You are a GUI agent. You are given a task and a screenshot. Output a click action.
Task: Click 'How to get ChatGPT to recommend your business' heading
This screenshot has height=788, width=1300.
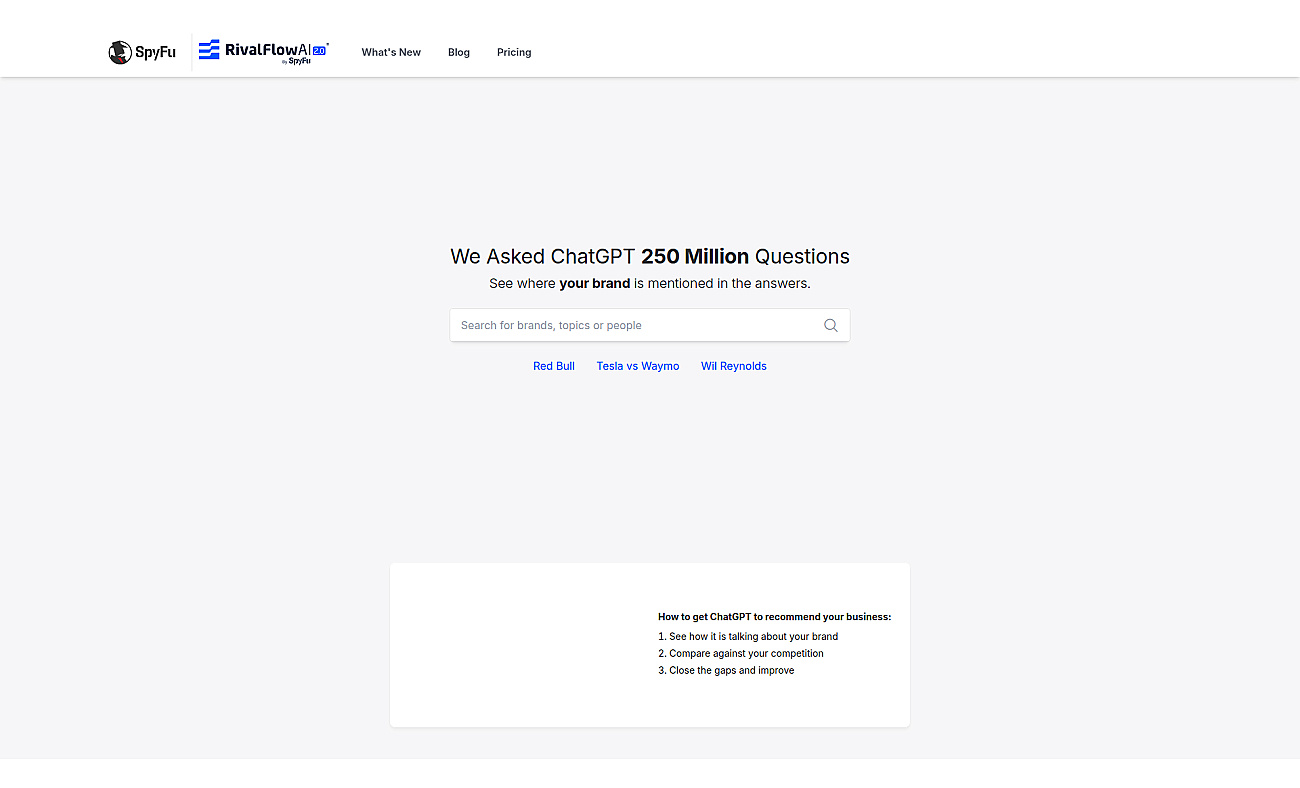774,617
